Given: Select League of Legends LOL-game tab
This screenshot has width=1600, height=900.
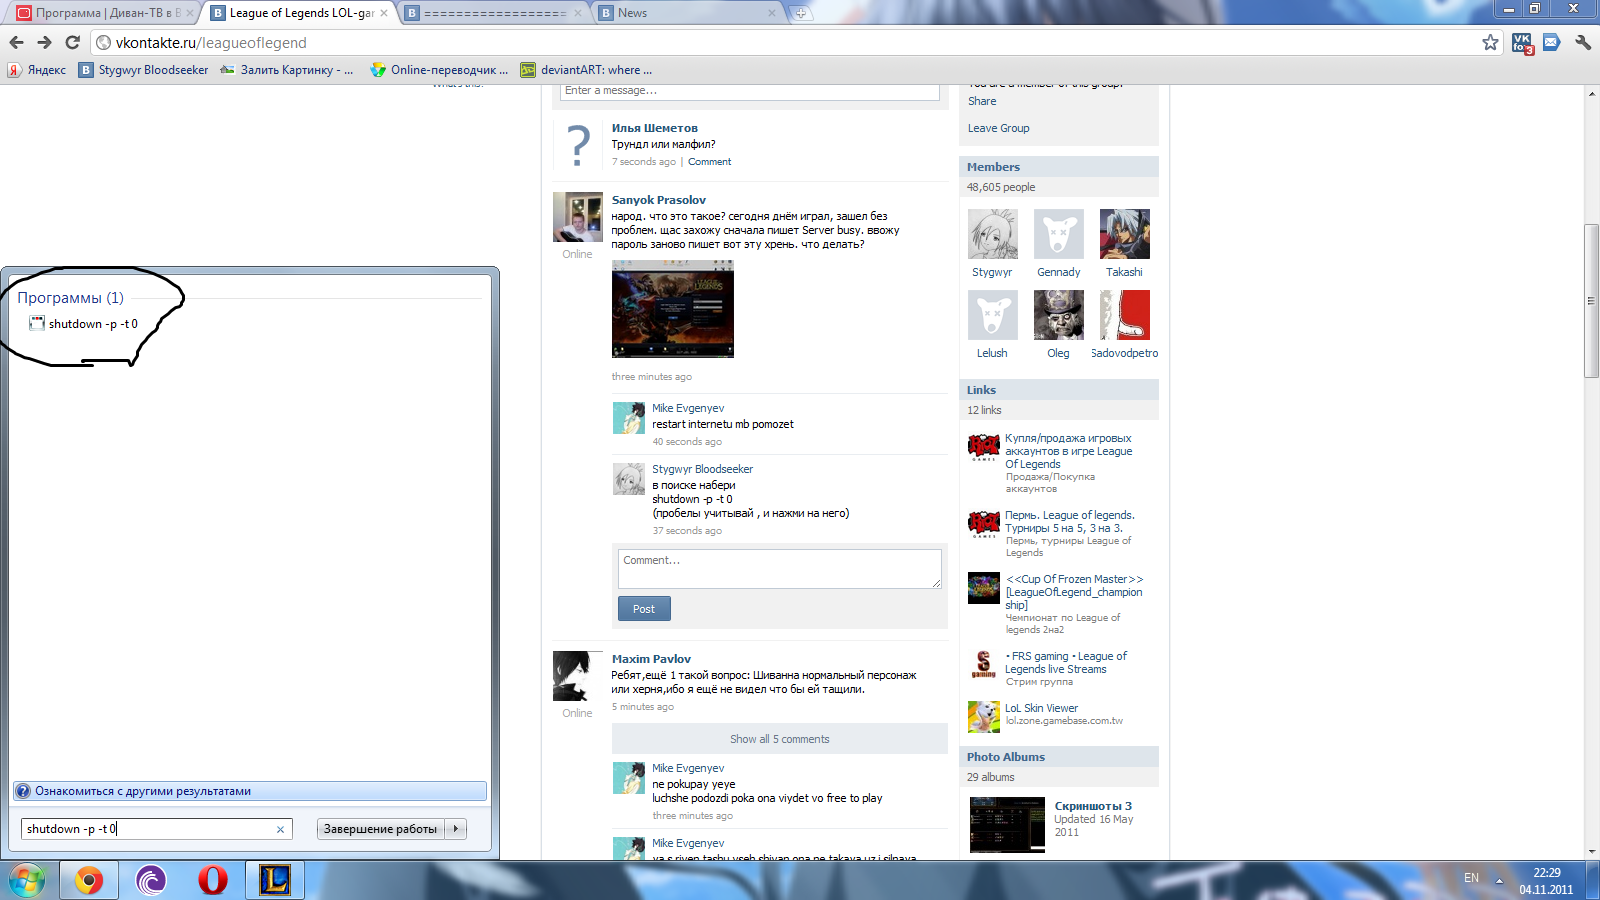Looking at the screenshot, I should tap(300, 13).
